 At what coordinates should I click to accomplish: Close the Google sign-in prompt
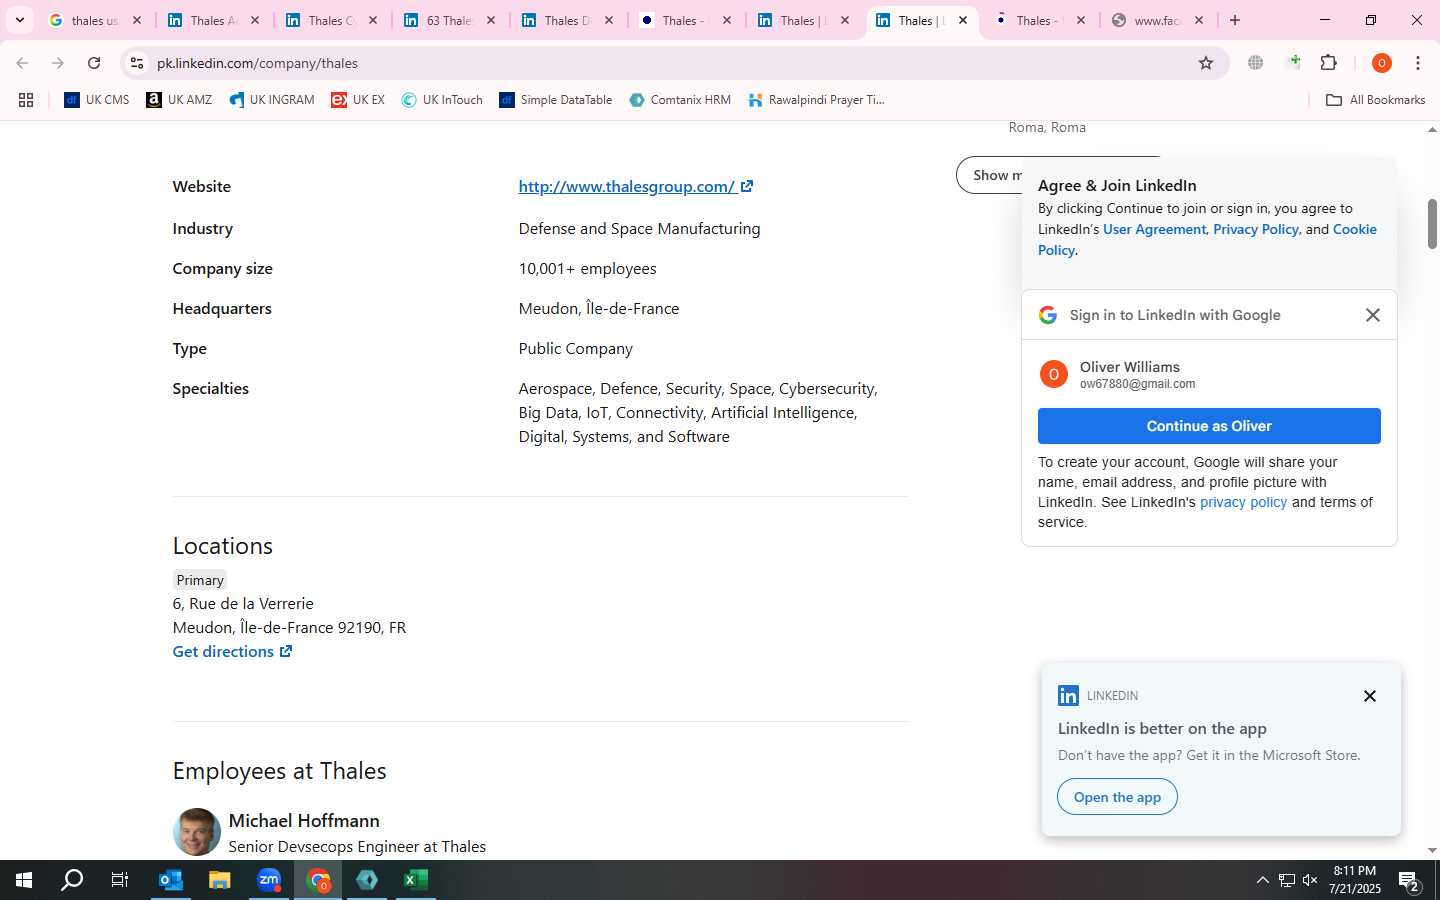[x=1373, y=315]
